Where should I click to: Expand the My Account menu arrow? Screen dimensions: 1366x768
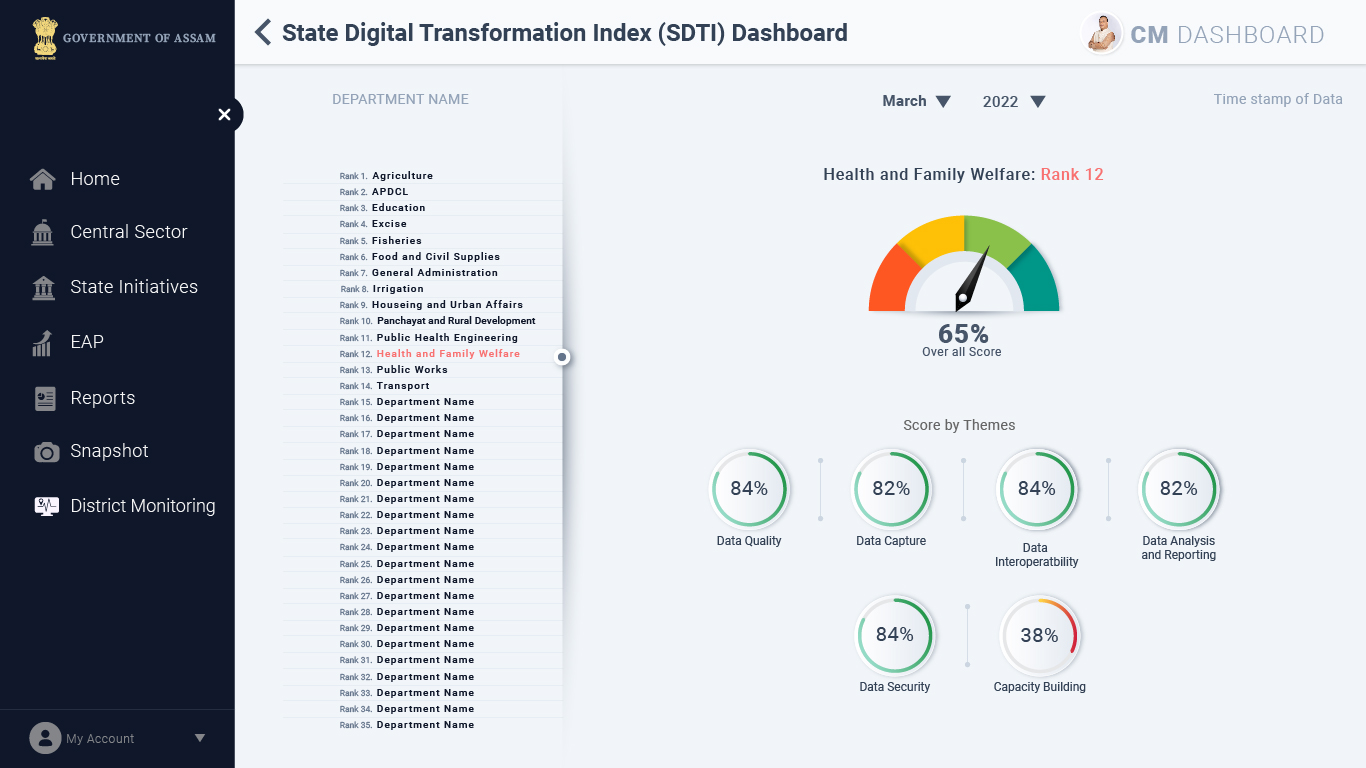point(200,738)
